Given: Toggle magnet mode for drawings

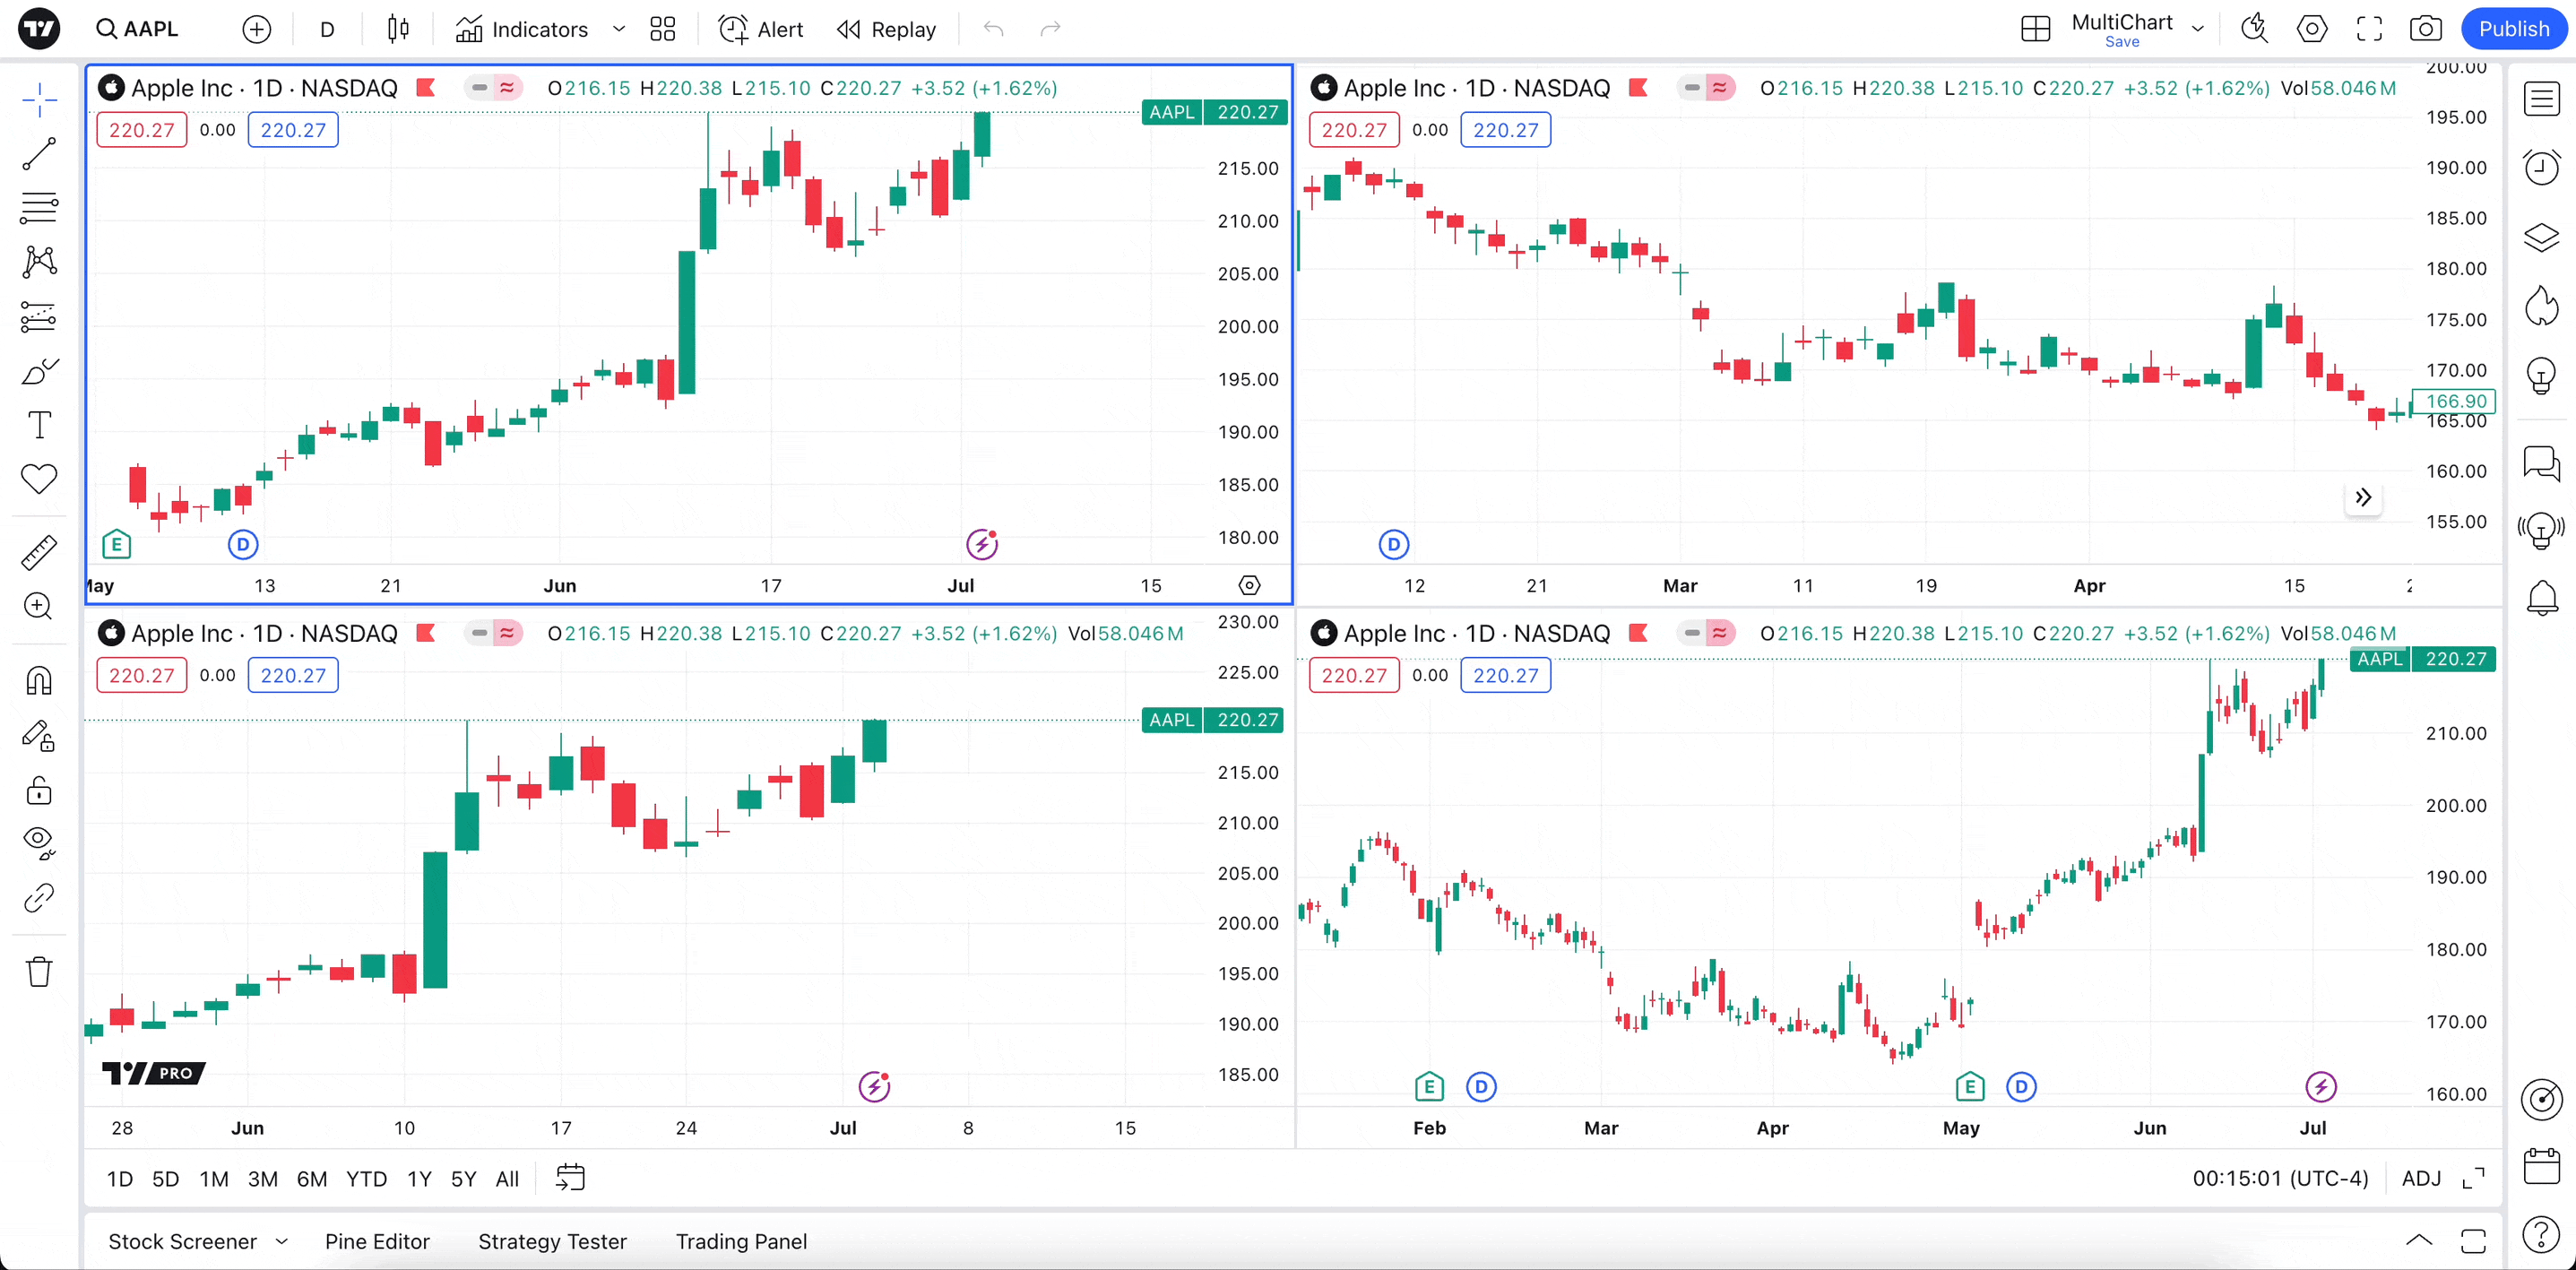Looking at the screenshot, I should pyautogui.click(x=39, y=681).
